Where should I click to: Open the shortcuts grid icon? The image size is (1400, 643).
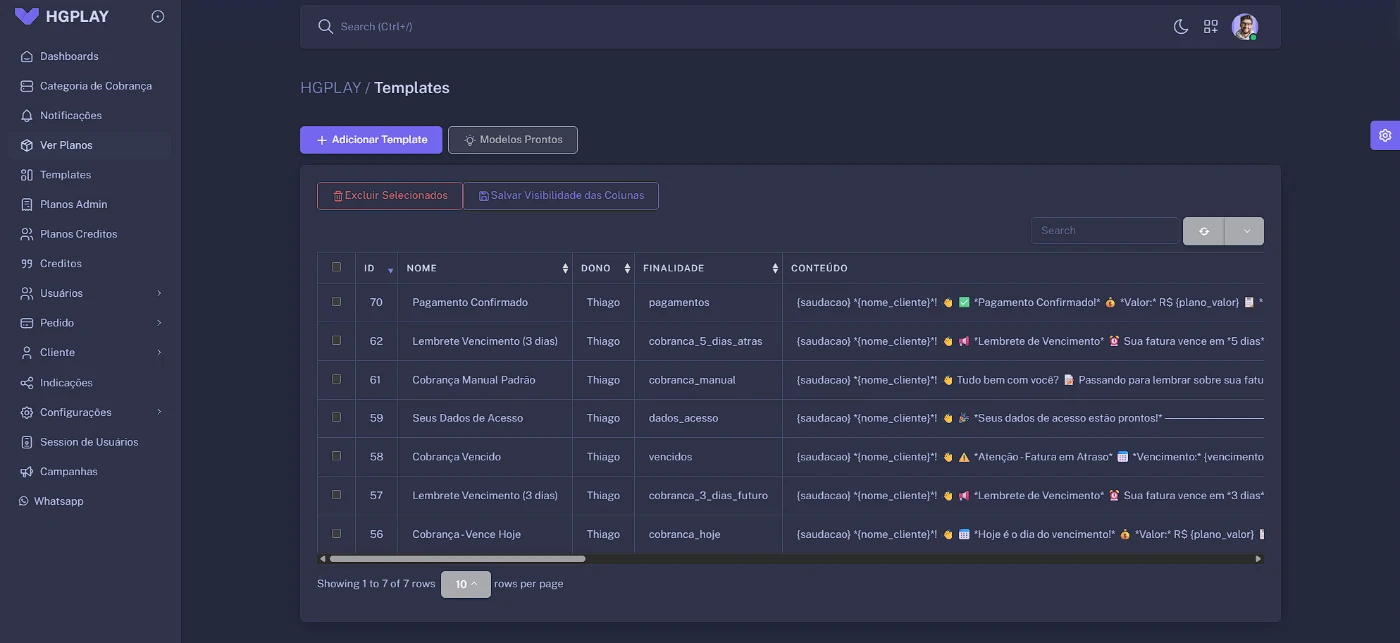pos(1210,27)
